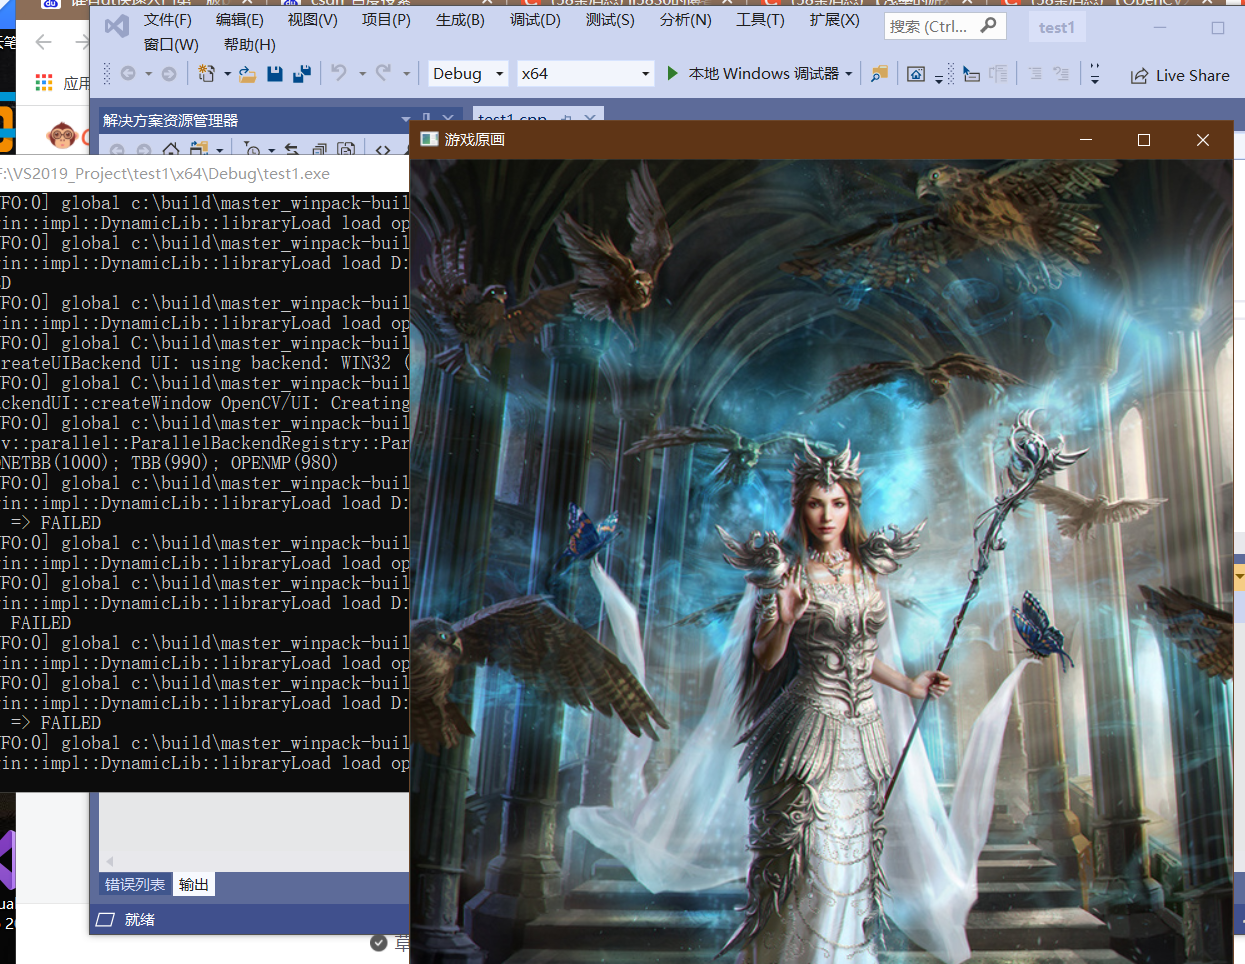Click the Open File folder icon

pyautogui.click(x=247, y=74)
